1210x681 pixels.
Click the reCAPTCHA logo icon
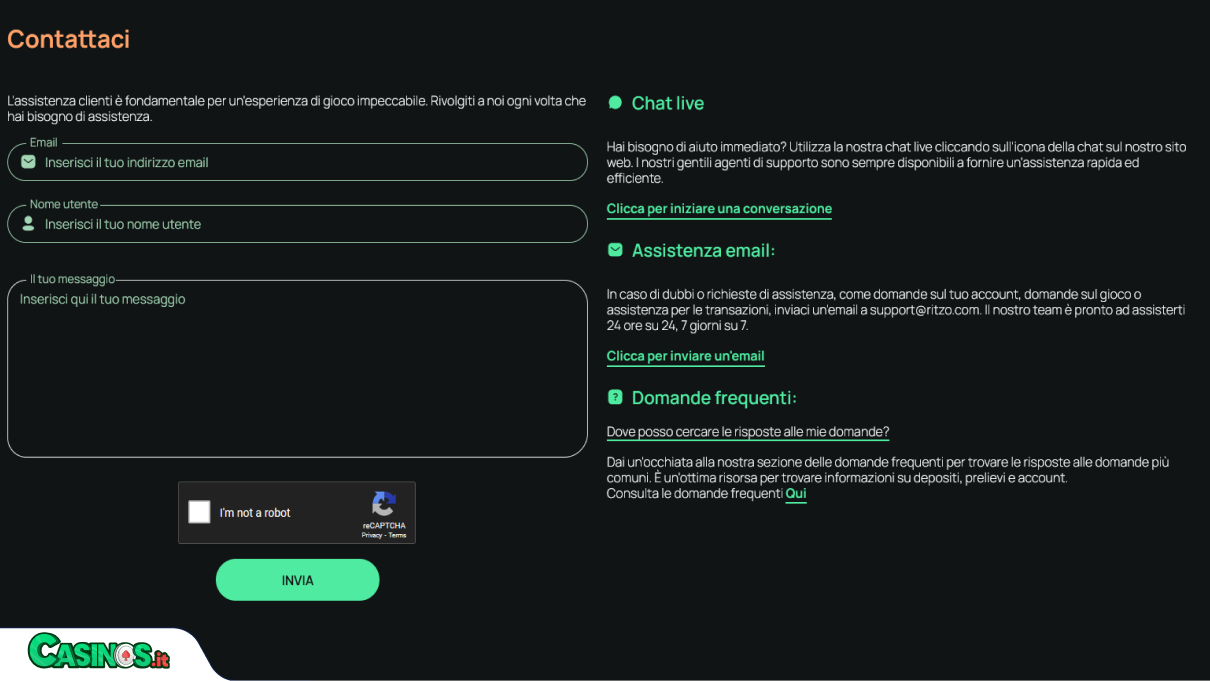coord(384,504)
